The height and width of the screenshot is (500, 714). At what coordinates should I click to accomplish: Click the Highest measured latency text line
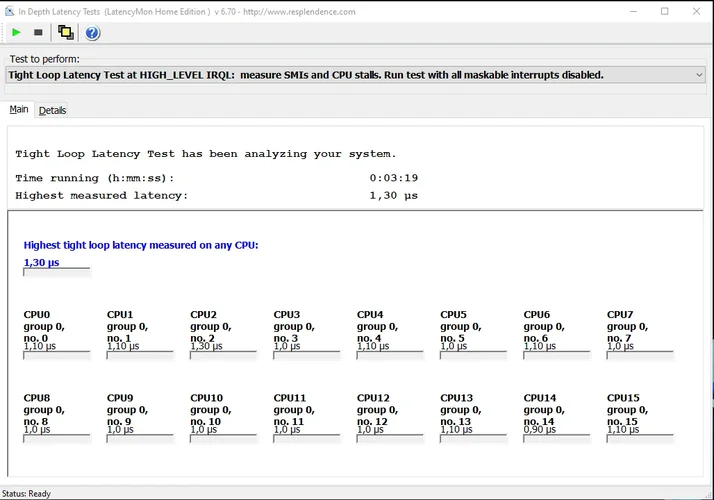pos(216,195)
